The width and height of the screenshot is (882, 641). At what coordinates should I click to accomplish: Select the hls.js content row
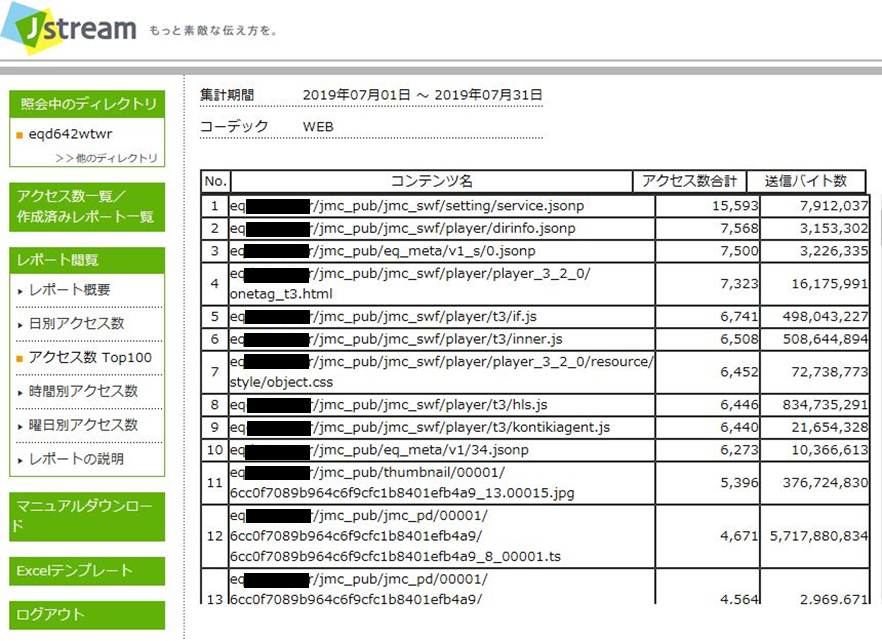(x=535, y=405)
